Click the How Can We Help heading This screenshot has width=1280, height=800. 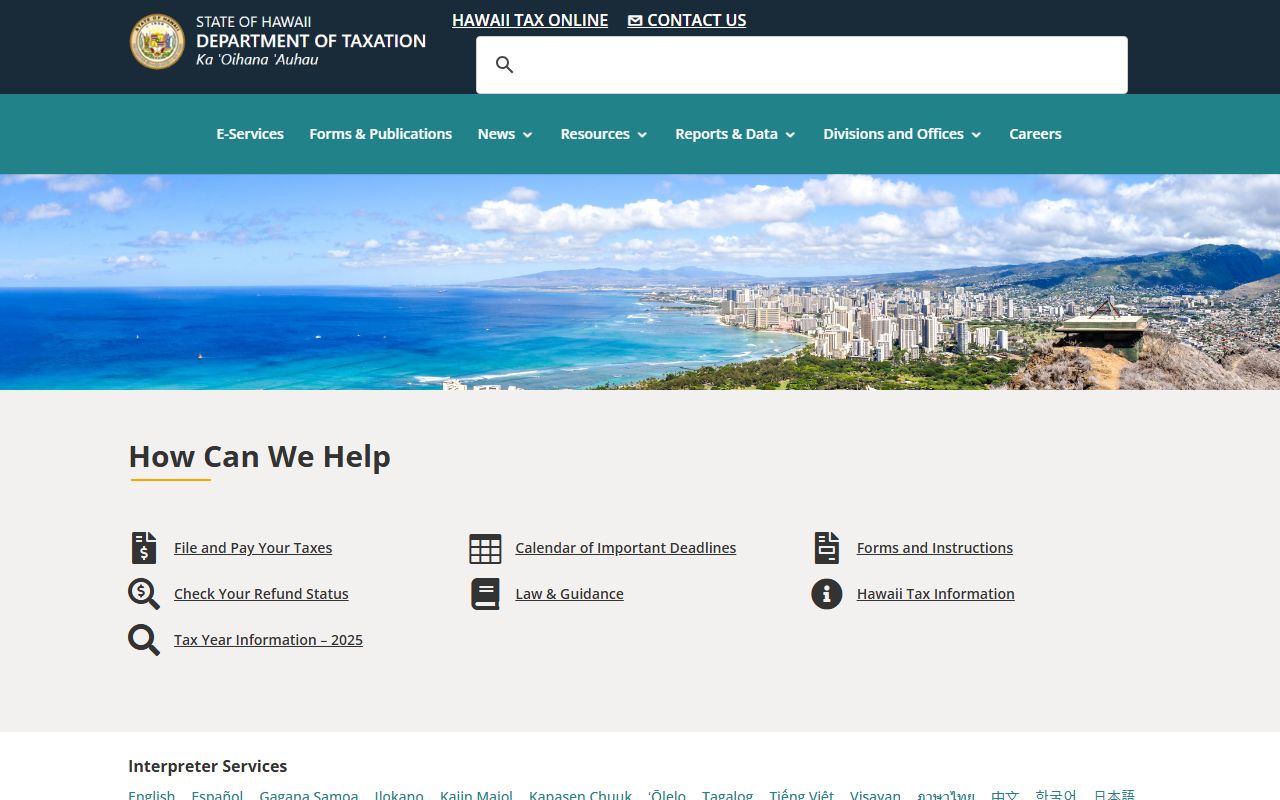pyautogui.click(x=260, y=457)
